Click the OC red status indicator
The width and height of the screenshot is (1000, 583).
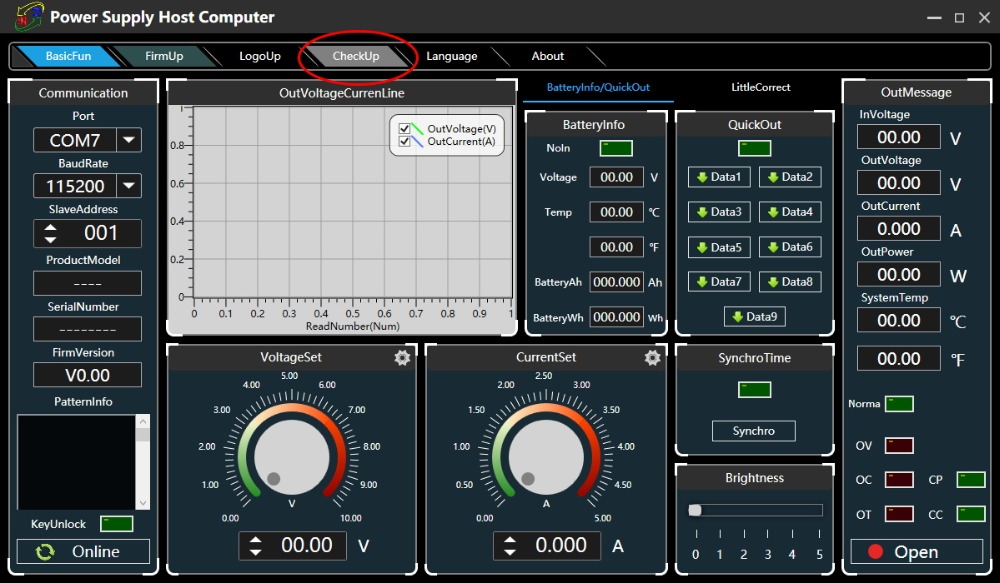899,480
